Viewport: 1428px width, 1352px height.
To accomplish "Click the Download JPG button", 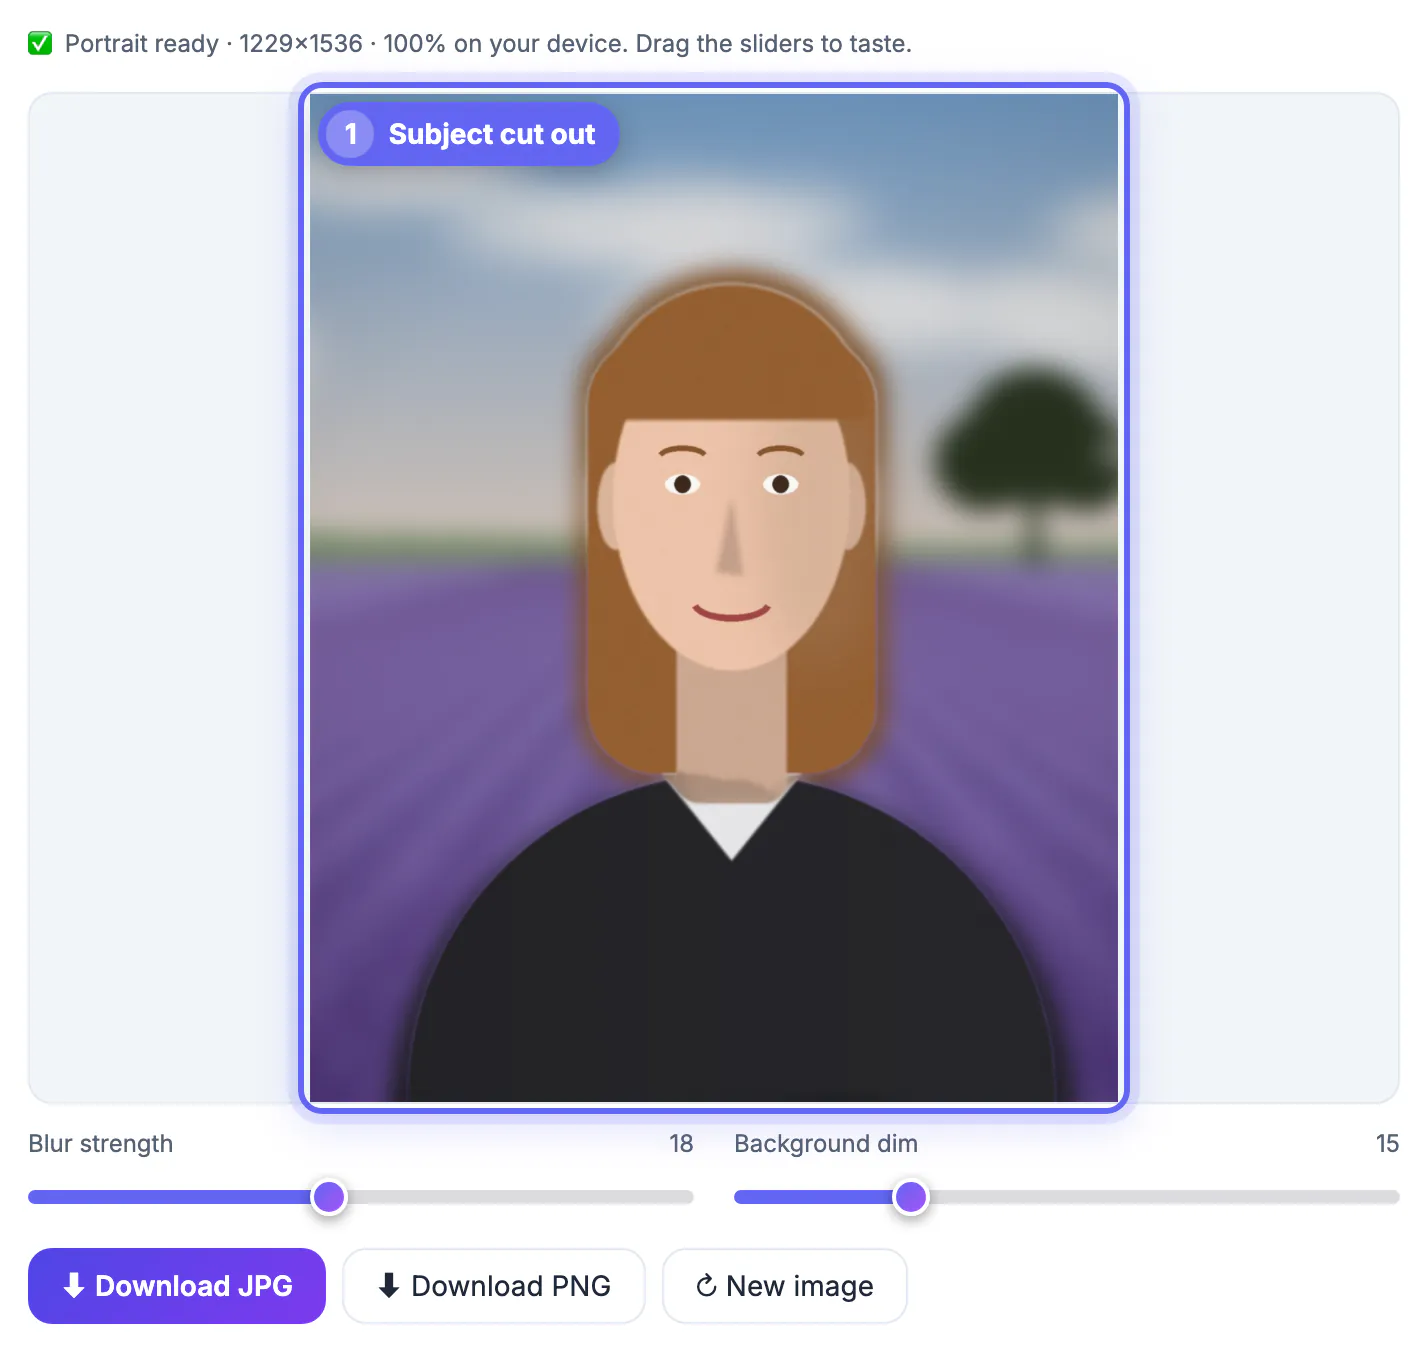I will pos(177,1285).
